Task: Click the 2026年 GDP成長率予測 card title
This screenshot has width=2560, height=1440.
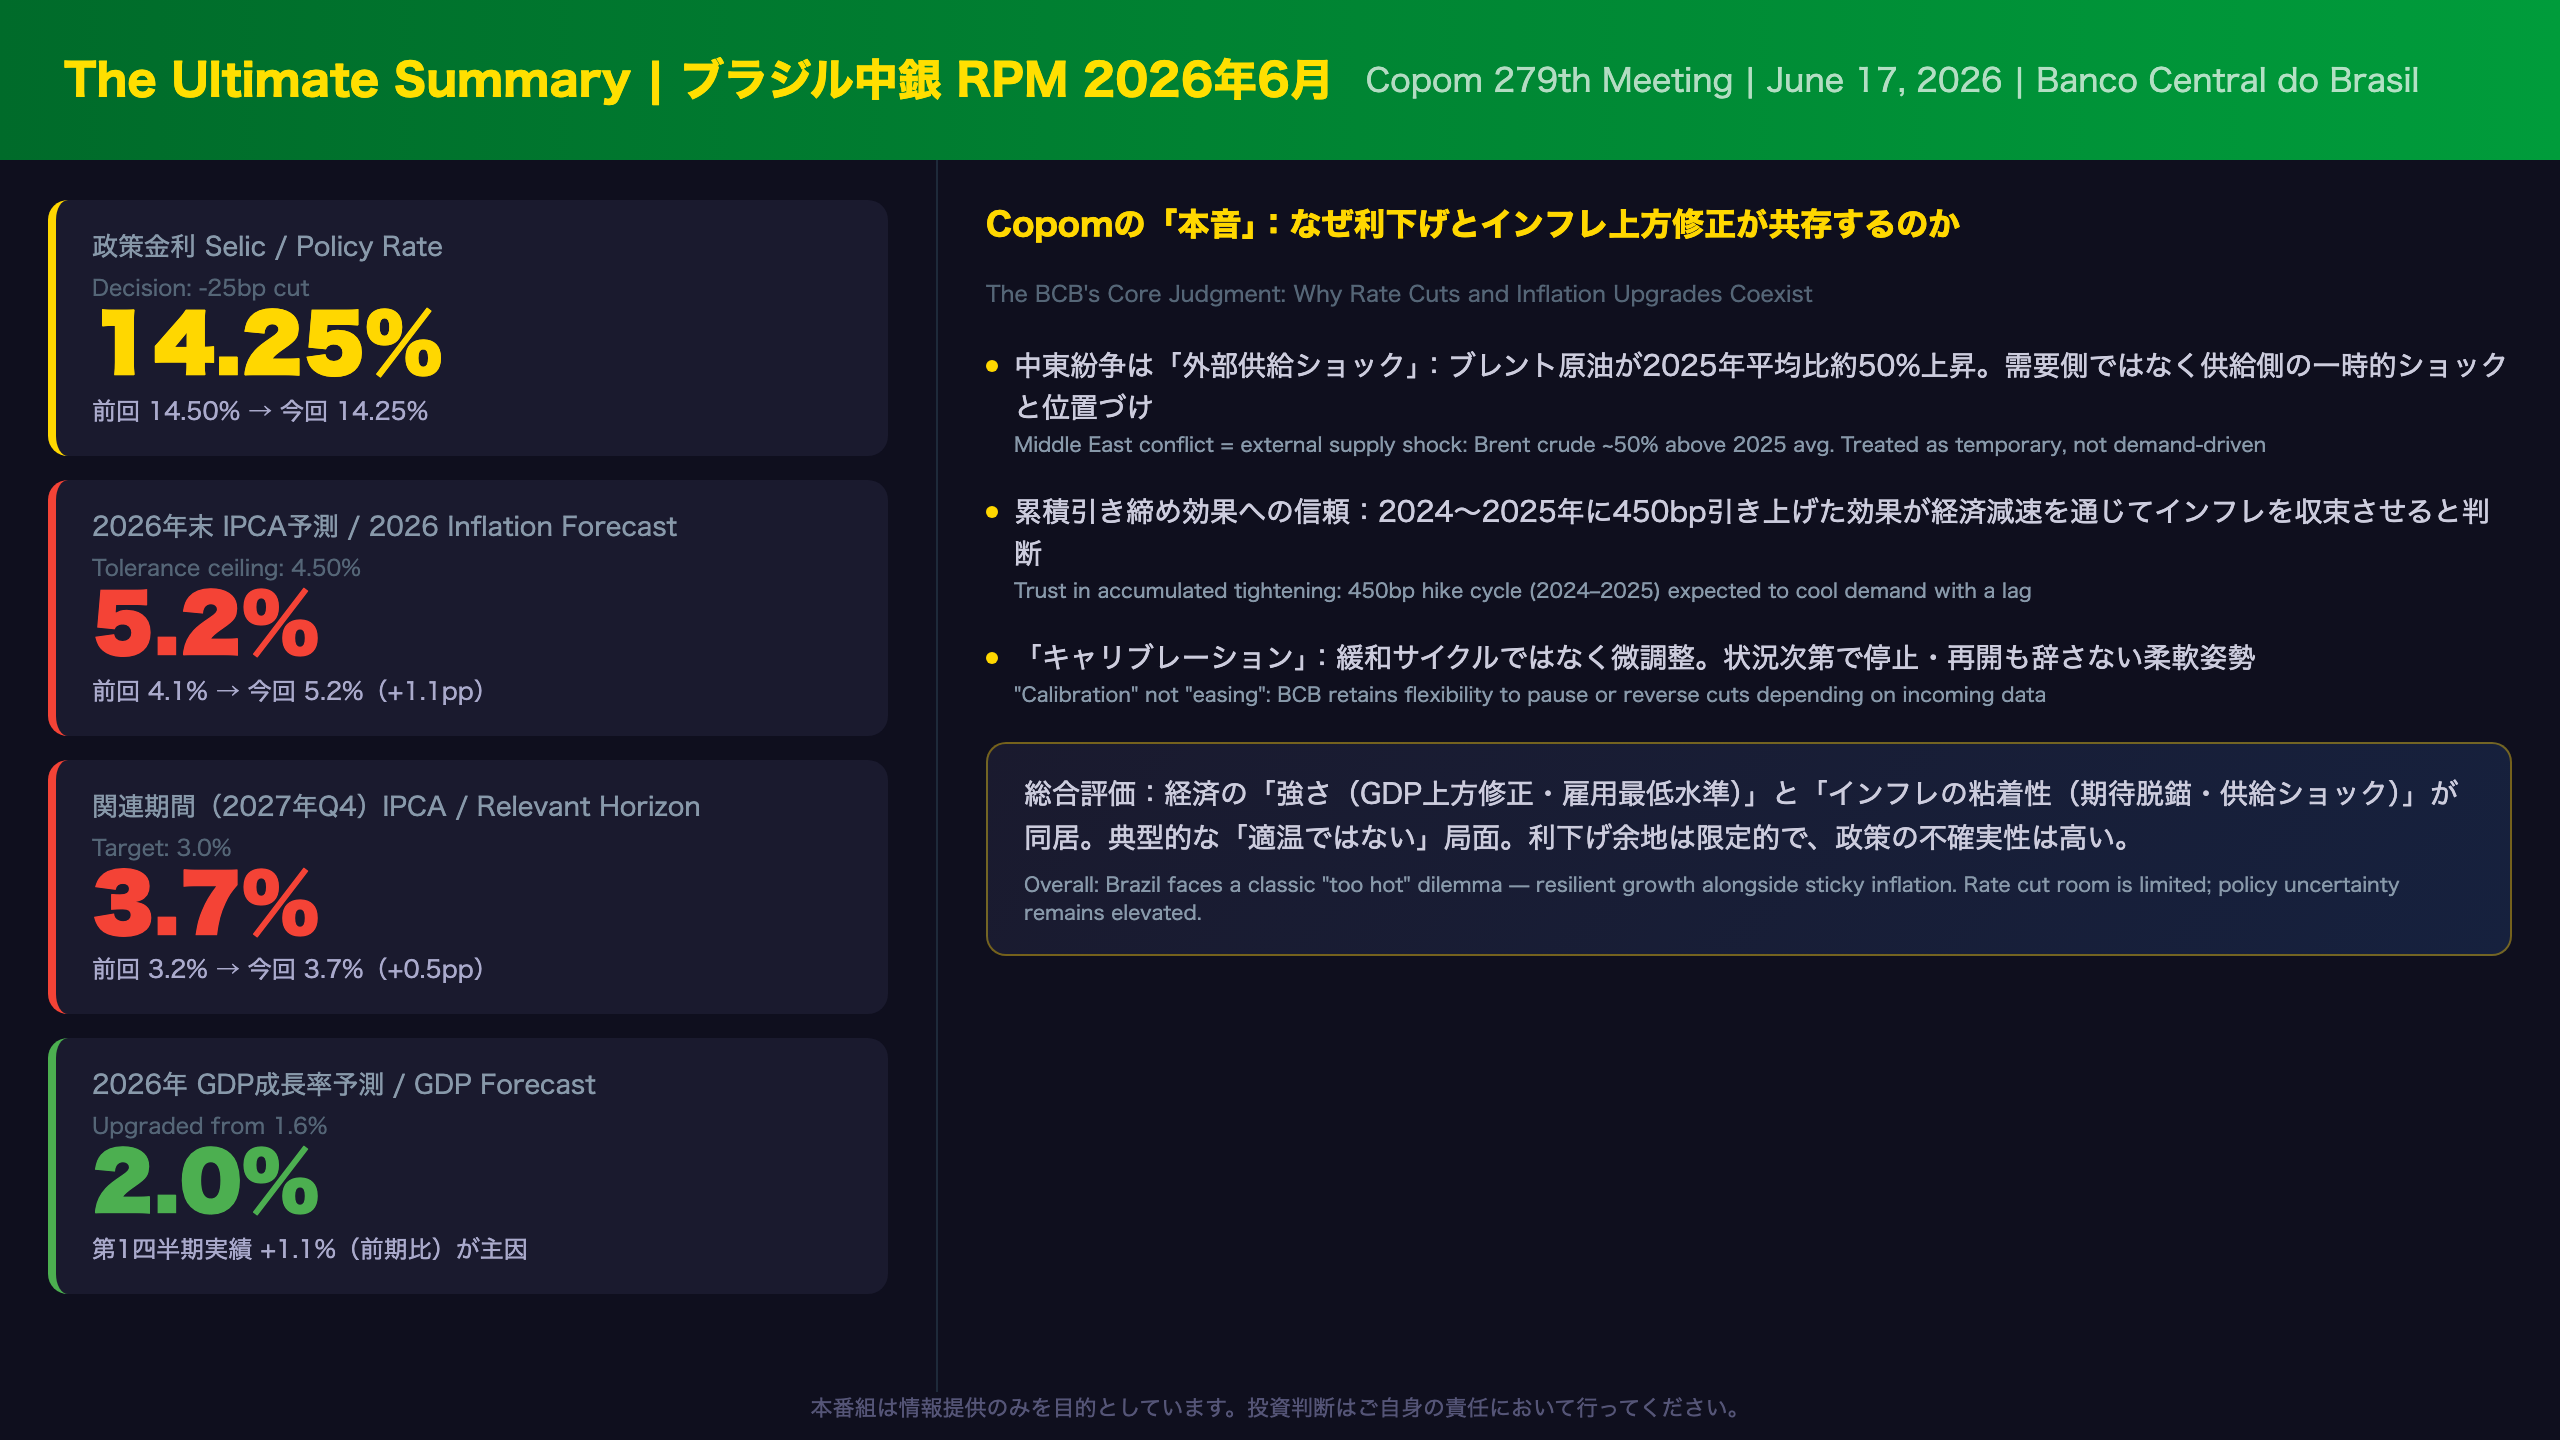Action: (x=343, y=1084)
